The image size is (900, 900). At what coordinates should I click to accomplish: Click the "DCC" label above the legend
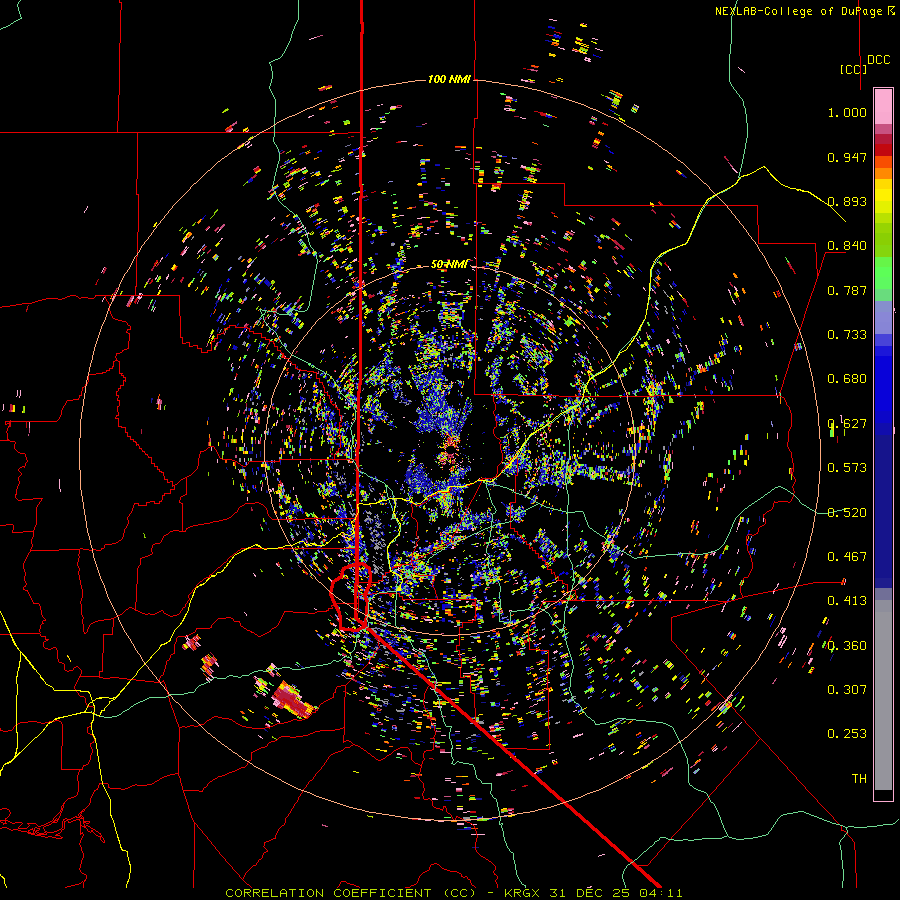click(x=879, y=60)
